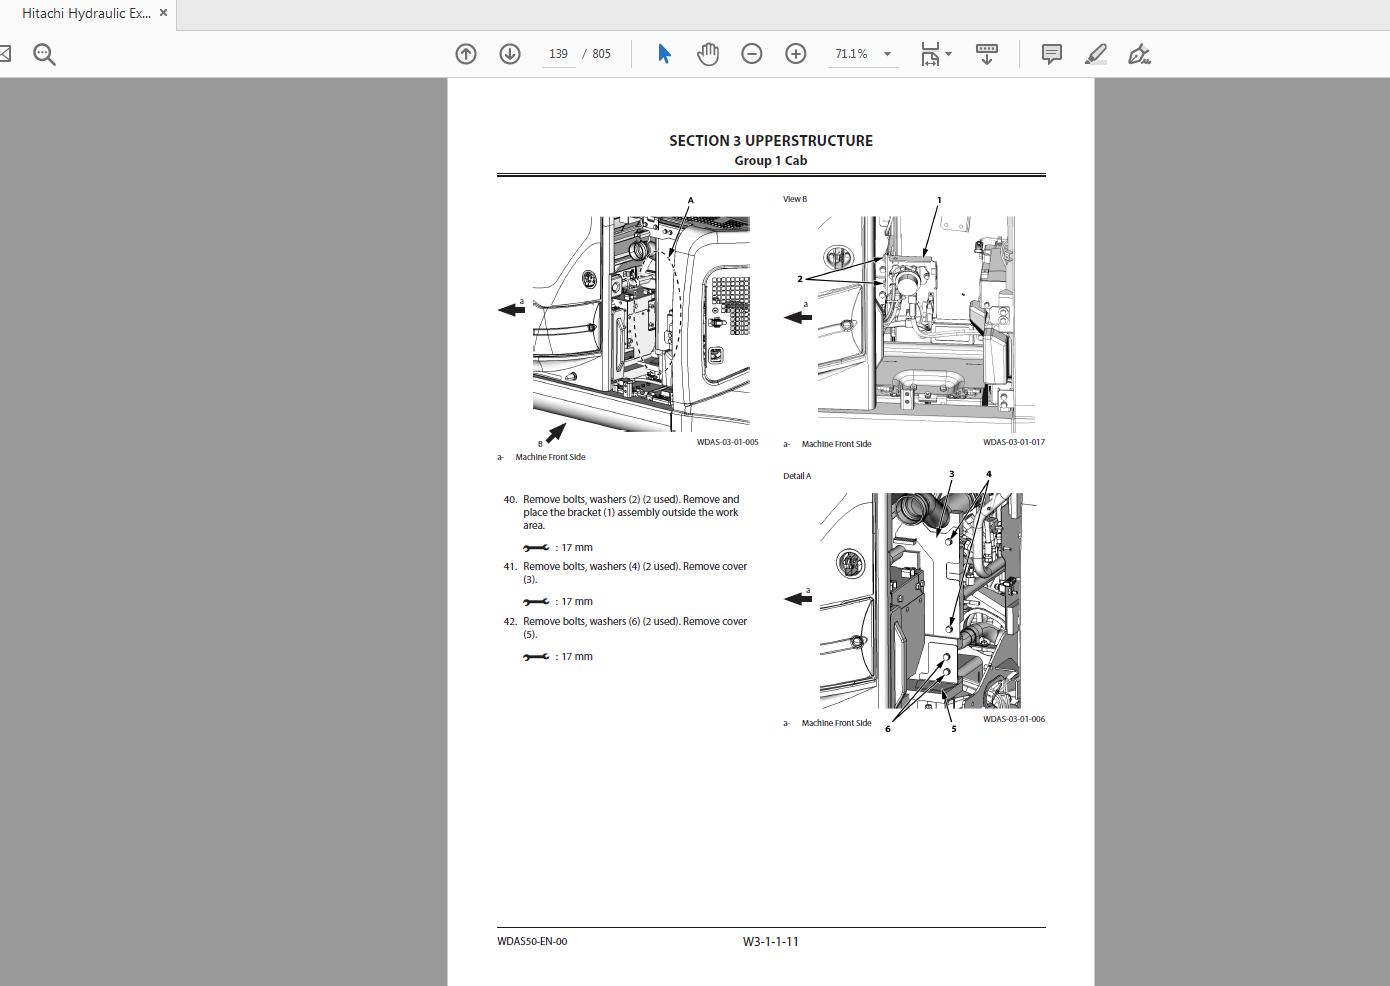The image size is (1390, 986).
Task: Open the find text magnifier
Action: point(44,54)
